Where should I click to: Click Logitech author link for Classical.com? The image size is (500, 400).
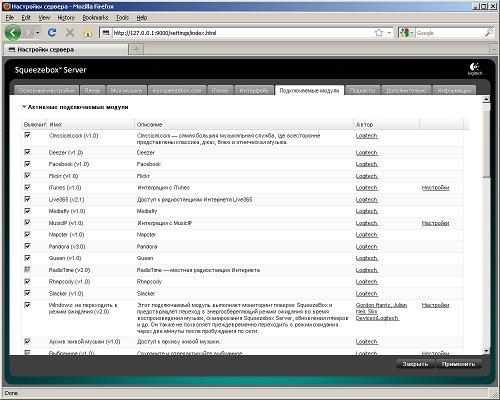click(x=367, y=136)
